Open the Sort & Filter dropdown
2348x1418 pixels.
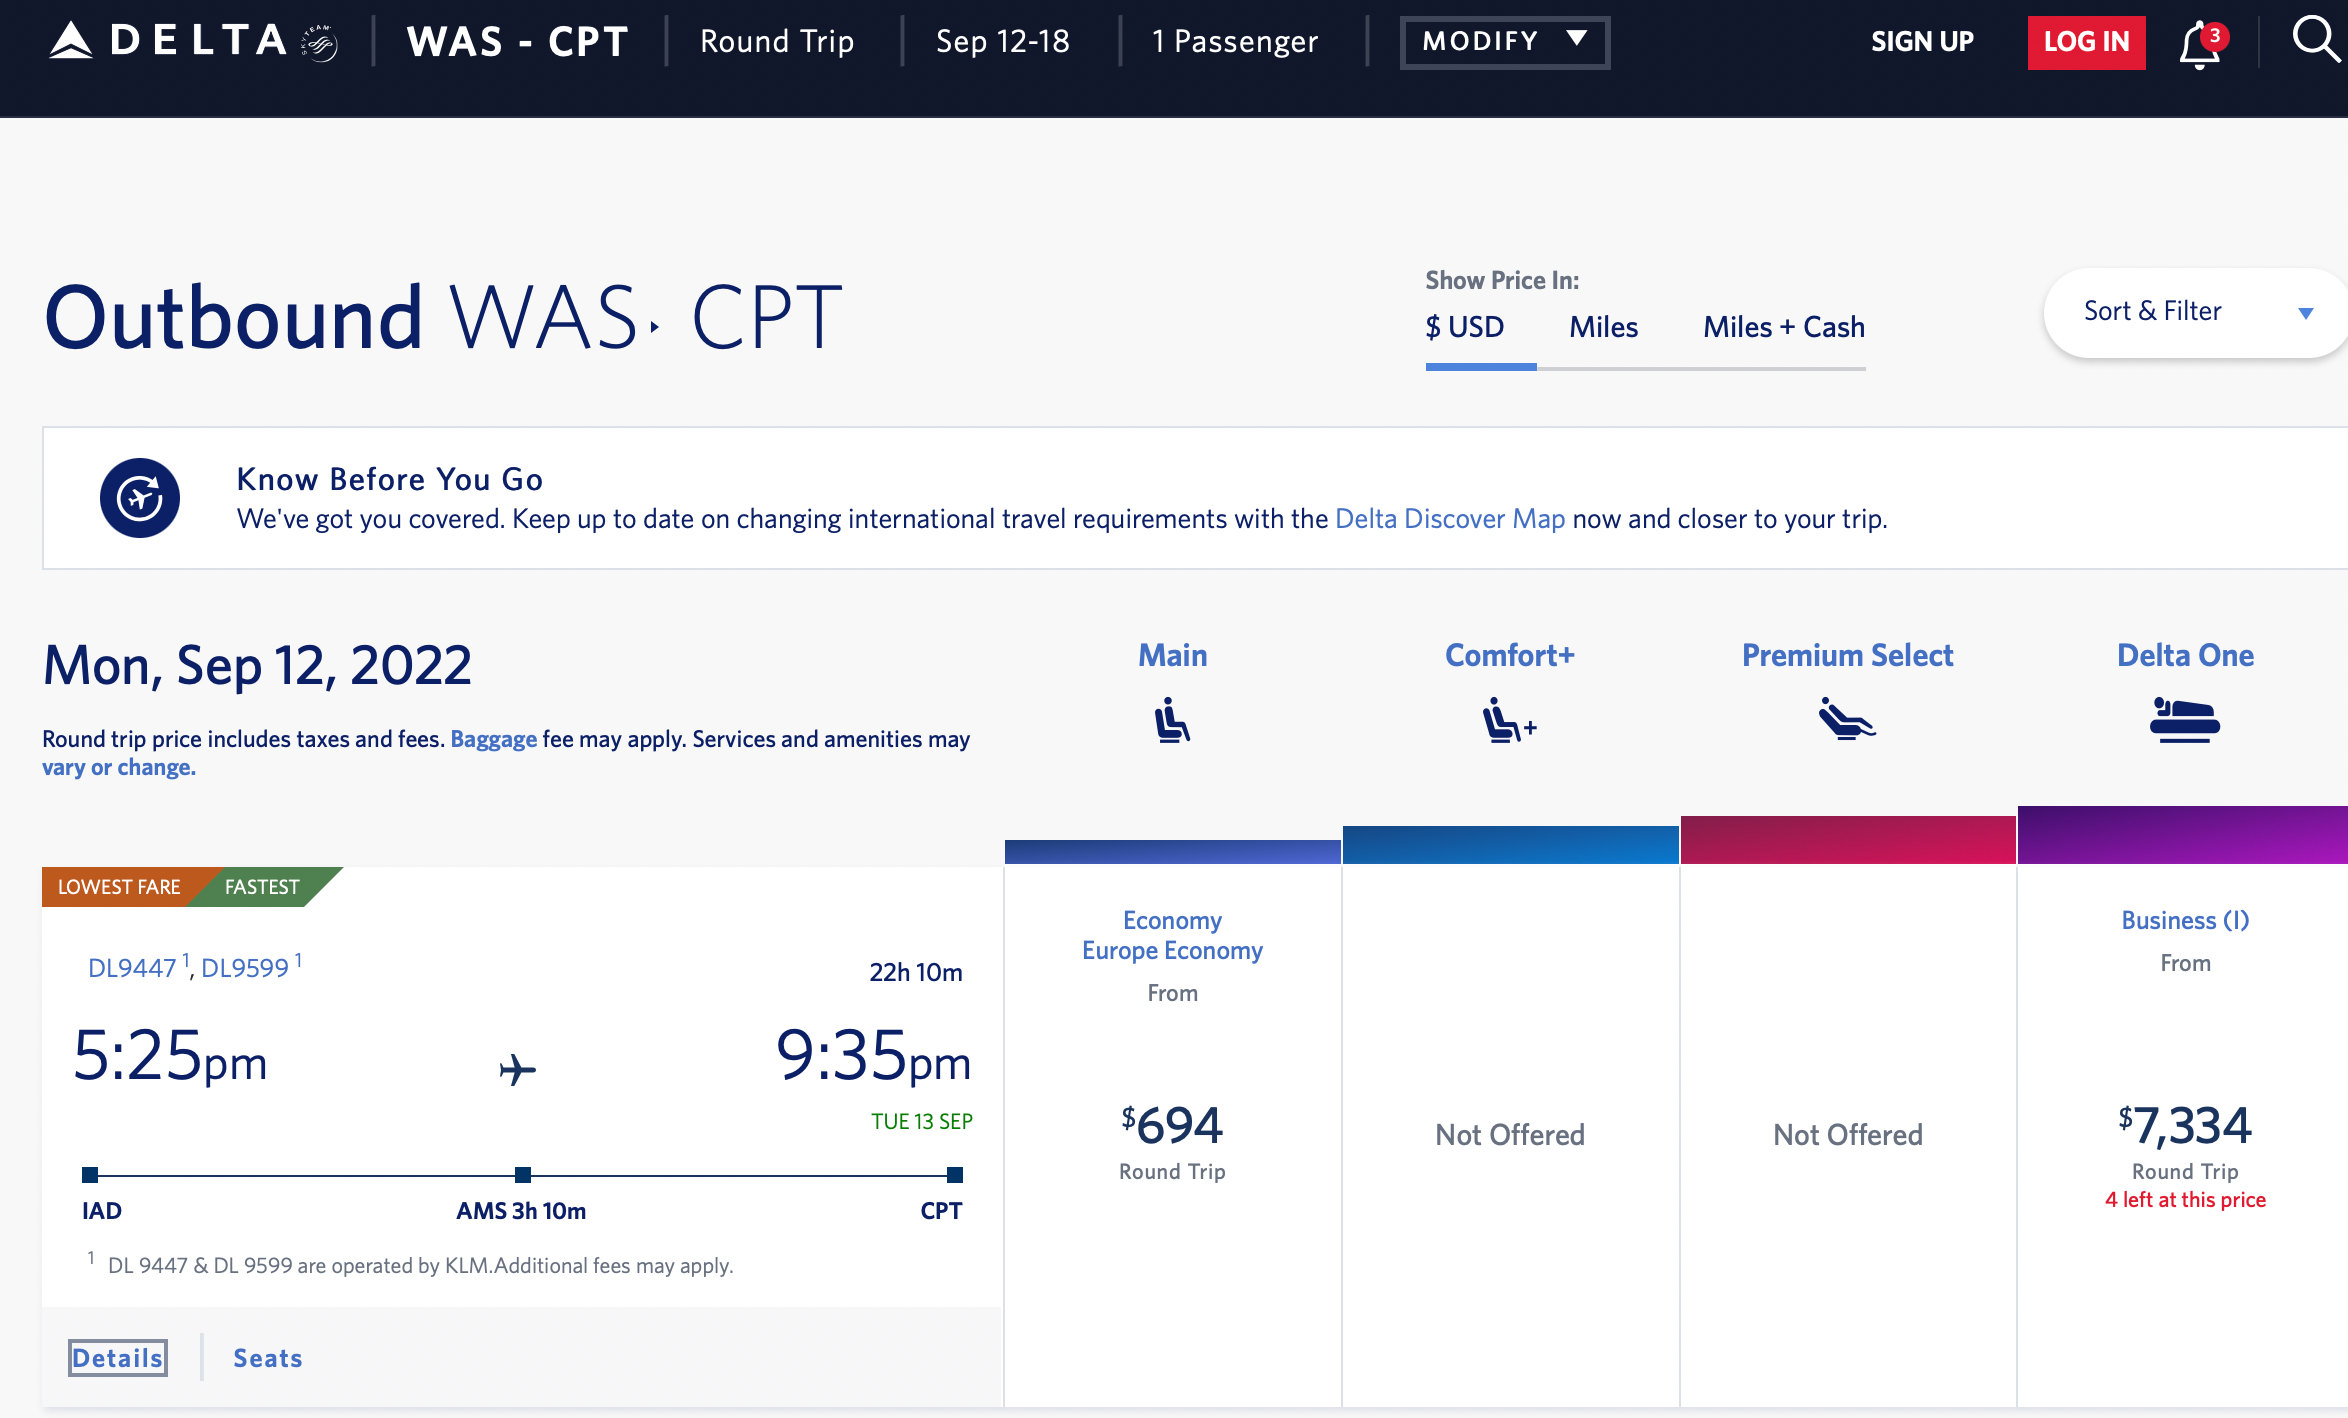pyautogui.click(x=2196, y=312)
